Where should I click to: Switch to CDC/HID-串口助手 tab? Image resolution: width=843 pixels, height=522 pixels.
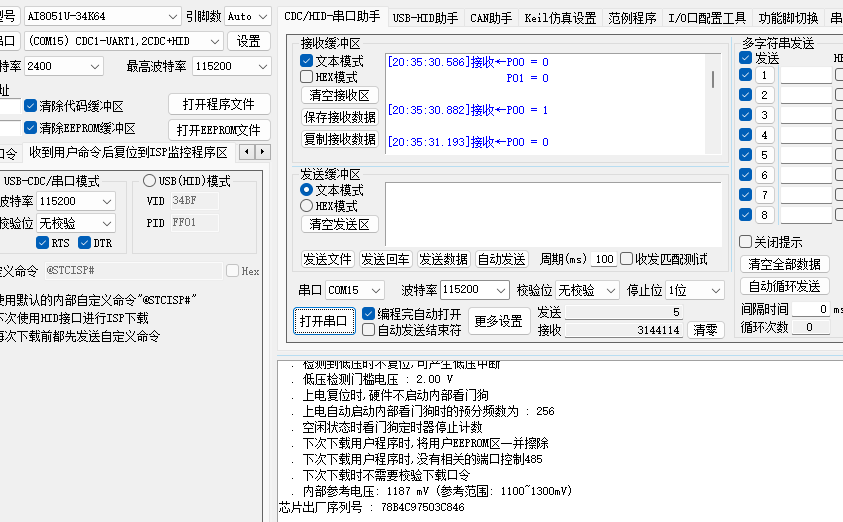(332, 17)
